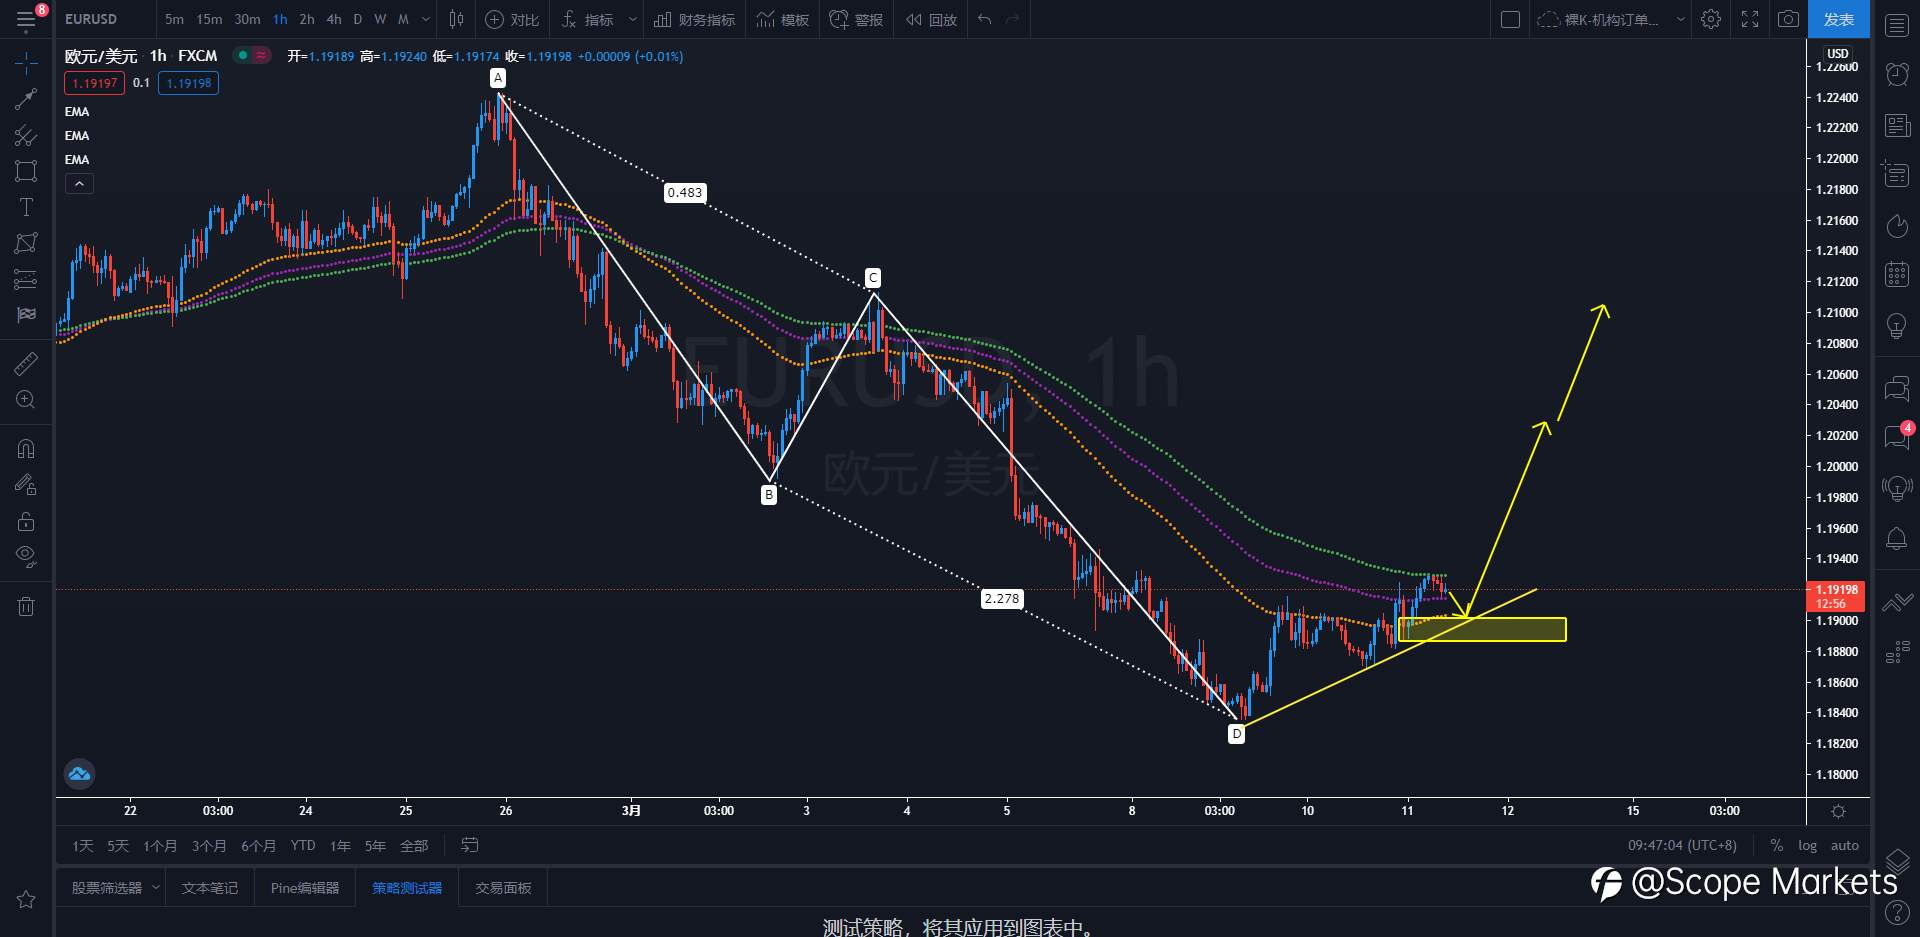Switch to 15m timeframe
Viewport: 1920px width, 937px height.
209,19
